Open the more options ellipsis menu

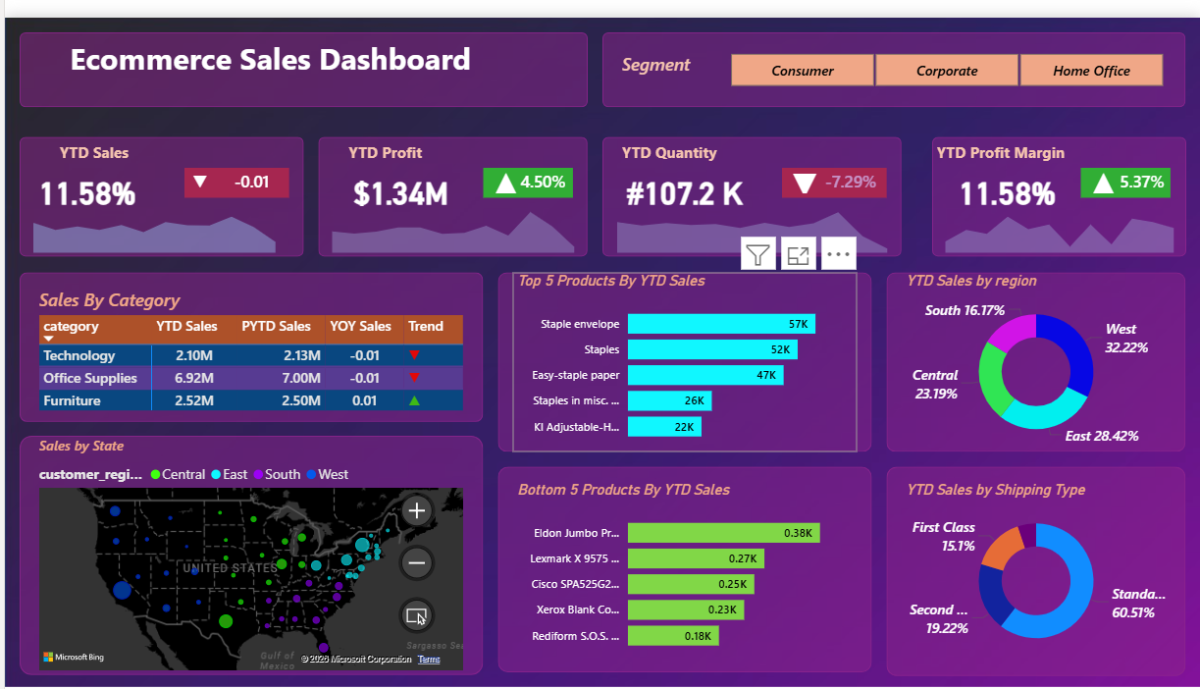click(x=838, y=254)
